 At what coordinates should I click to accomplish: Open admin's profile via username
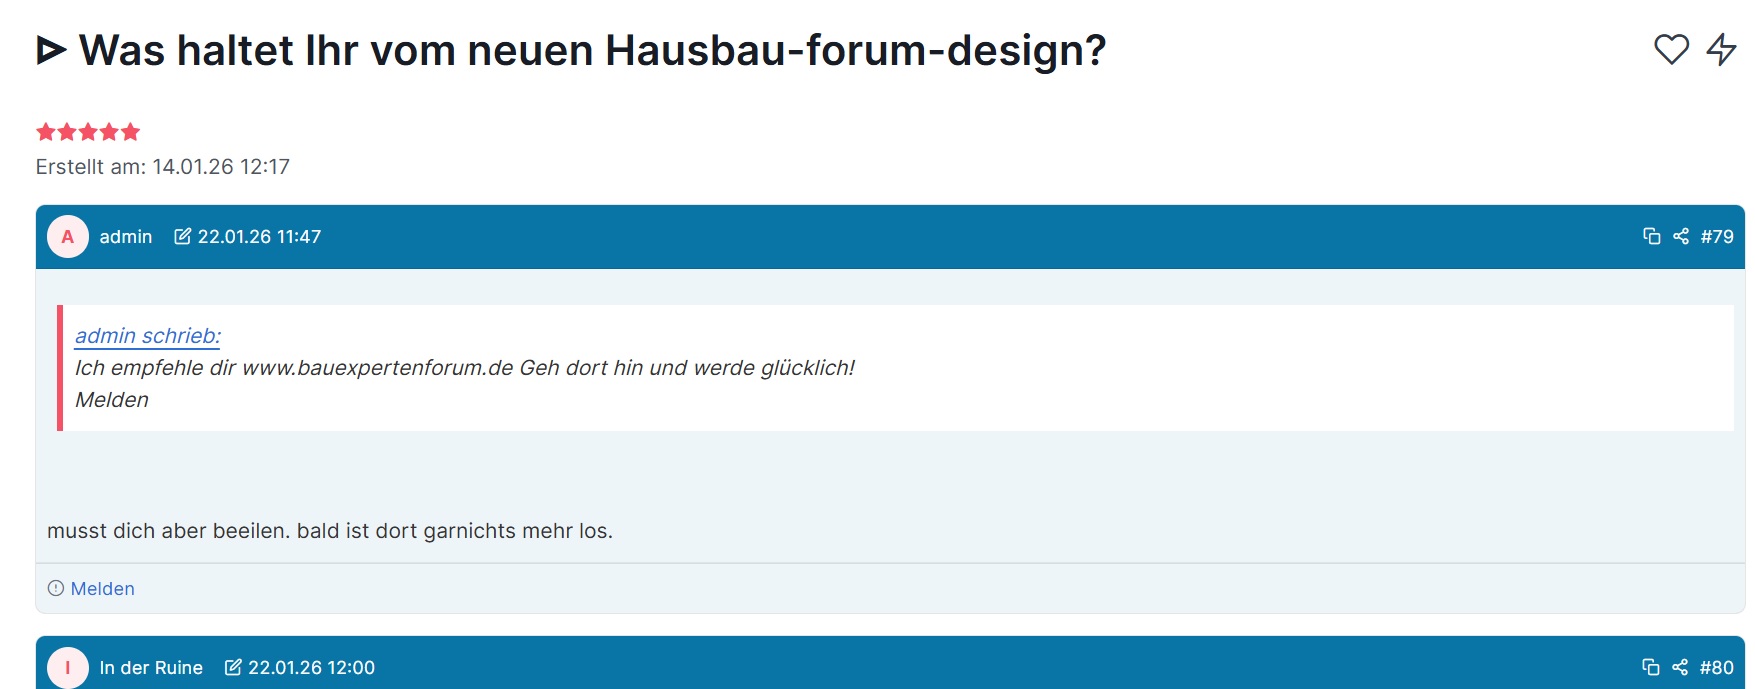pyautogui.click(x=126, y=236)
